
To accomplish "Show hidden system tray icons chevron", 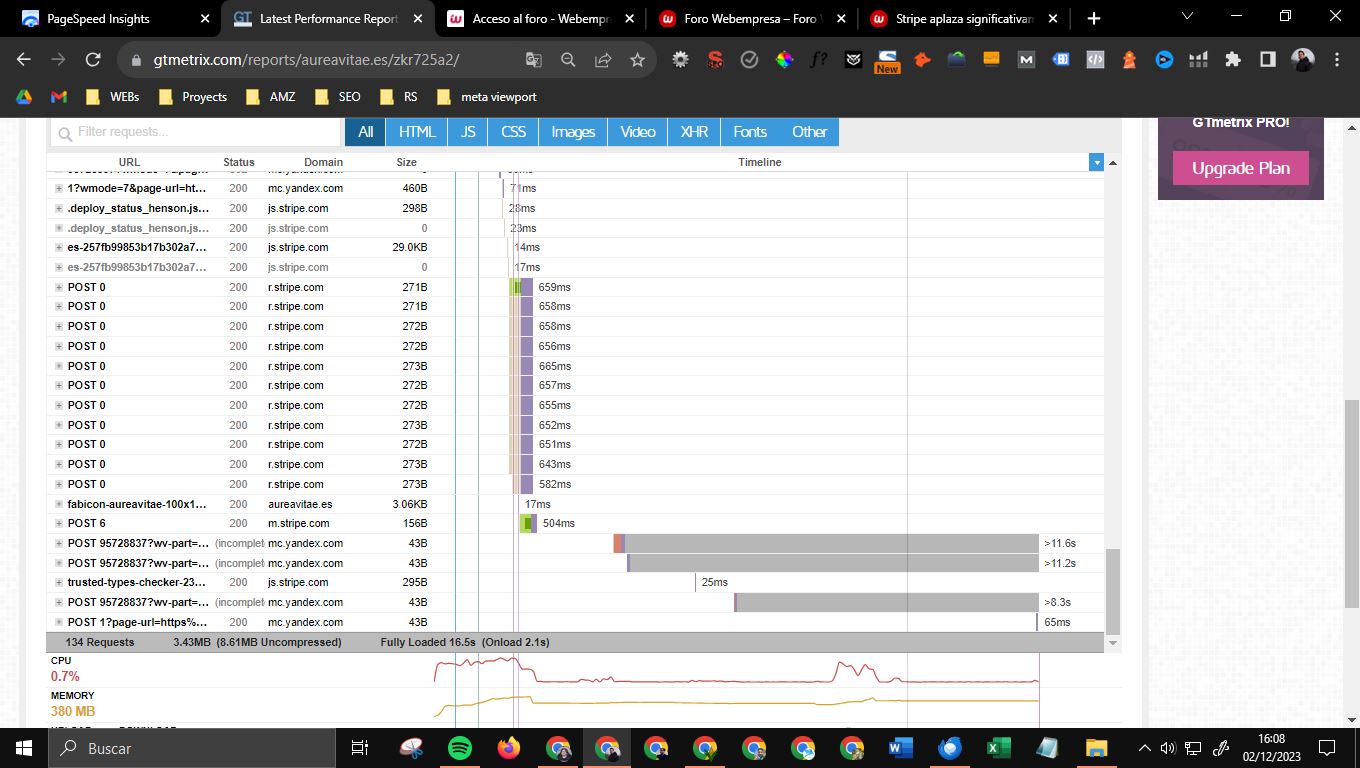I will pos(1144,747).
